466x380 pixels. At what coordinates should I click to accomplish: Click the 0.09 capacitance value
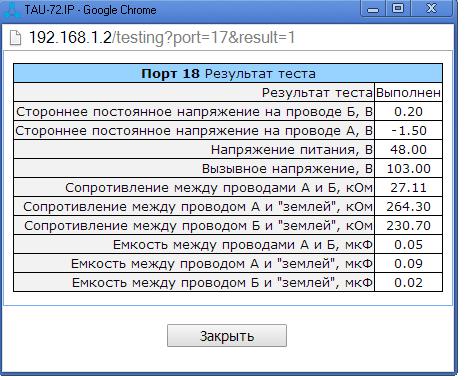pos(408,263)
